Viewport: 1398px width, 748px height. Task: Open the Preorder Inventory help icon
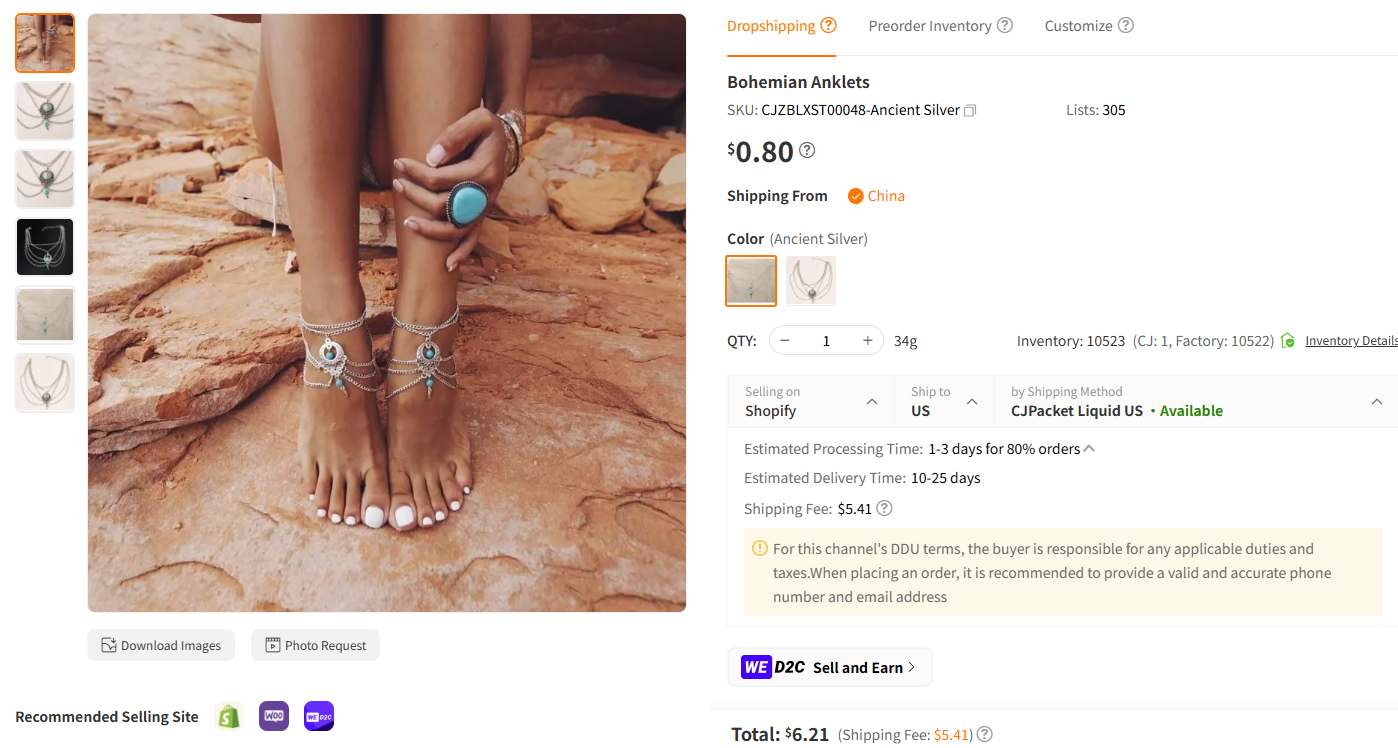(1004, 25)
